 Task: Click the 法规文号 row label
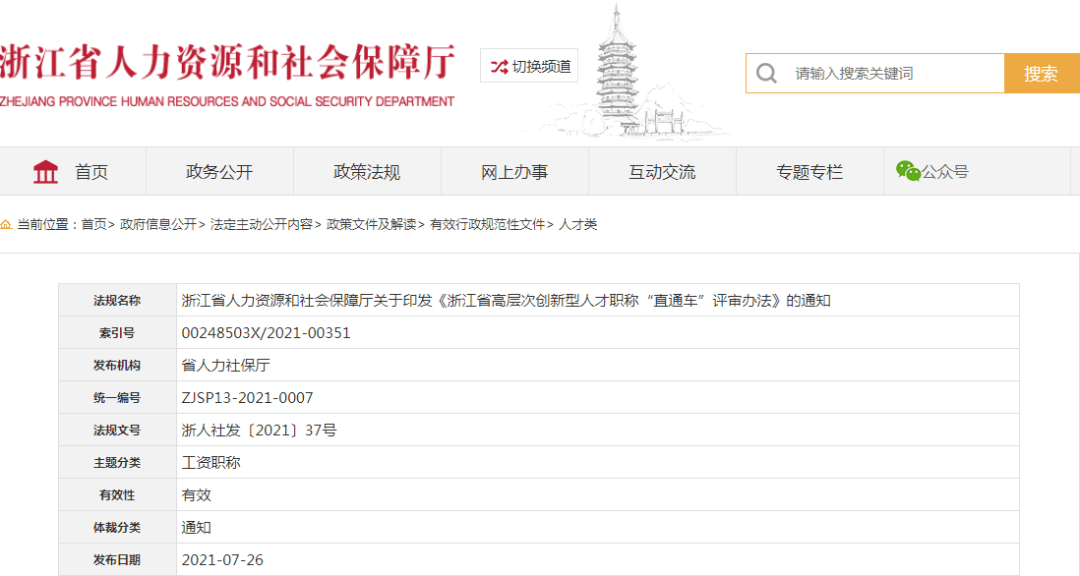(117, 430)
